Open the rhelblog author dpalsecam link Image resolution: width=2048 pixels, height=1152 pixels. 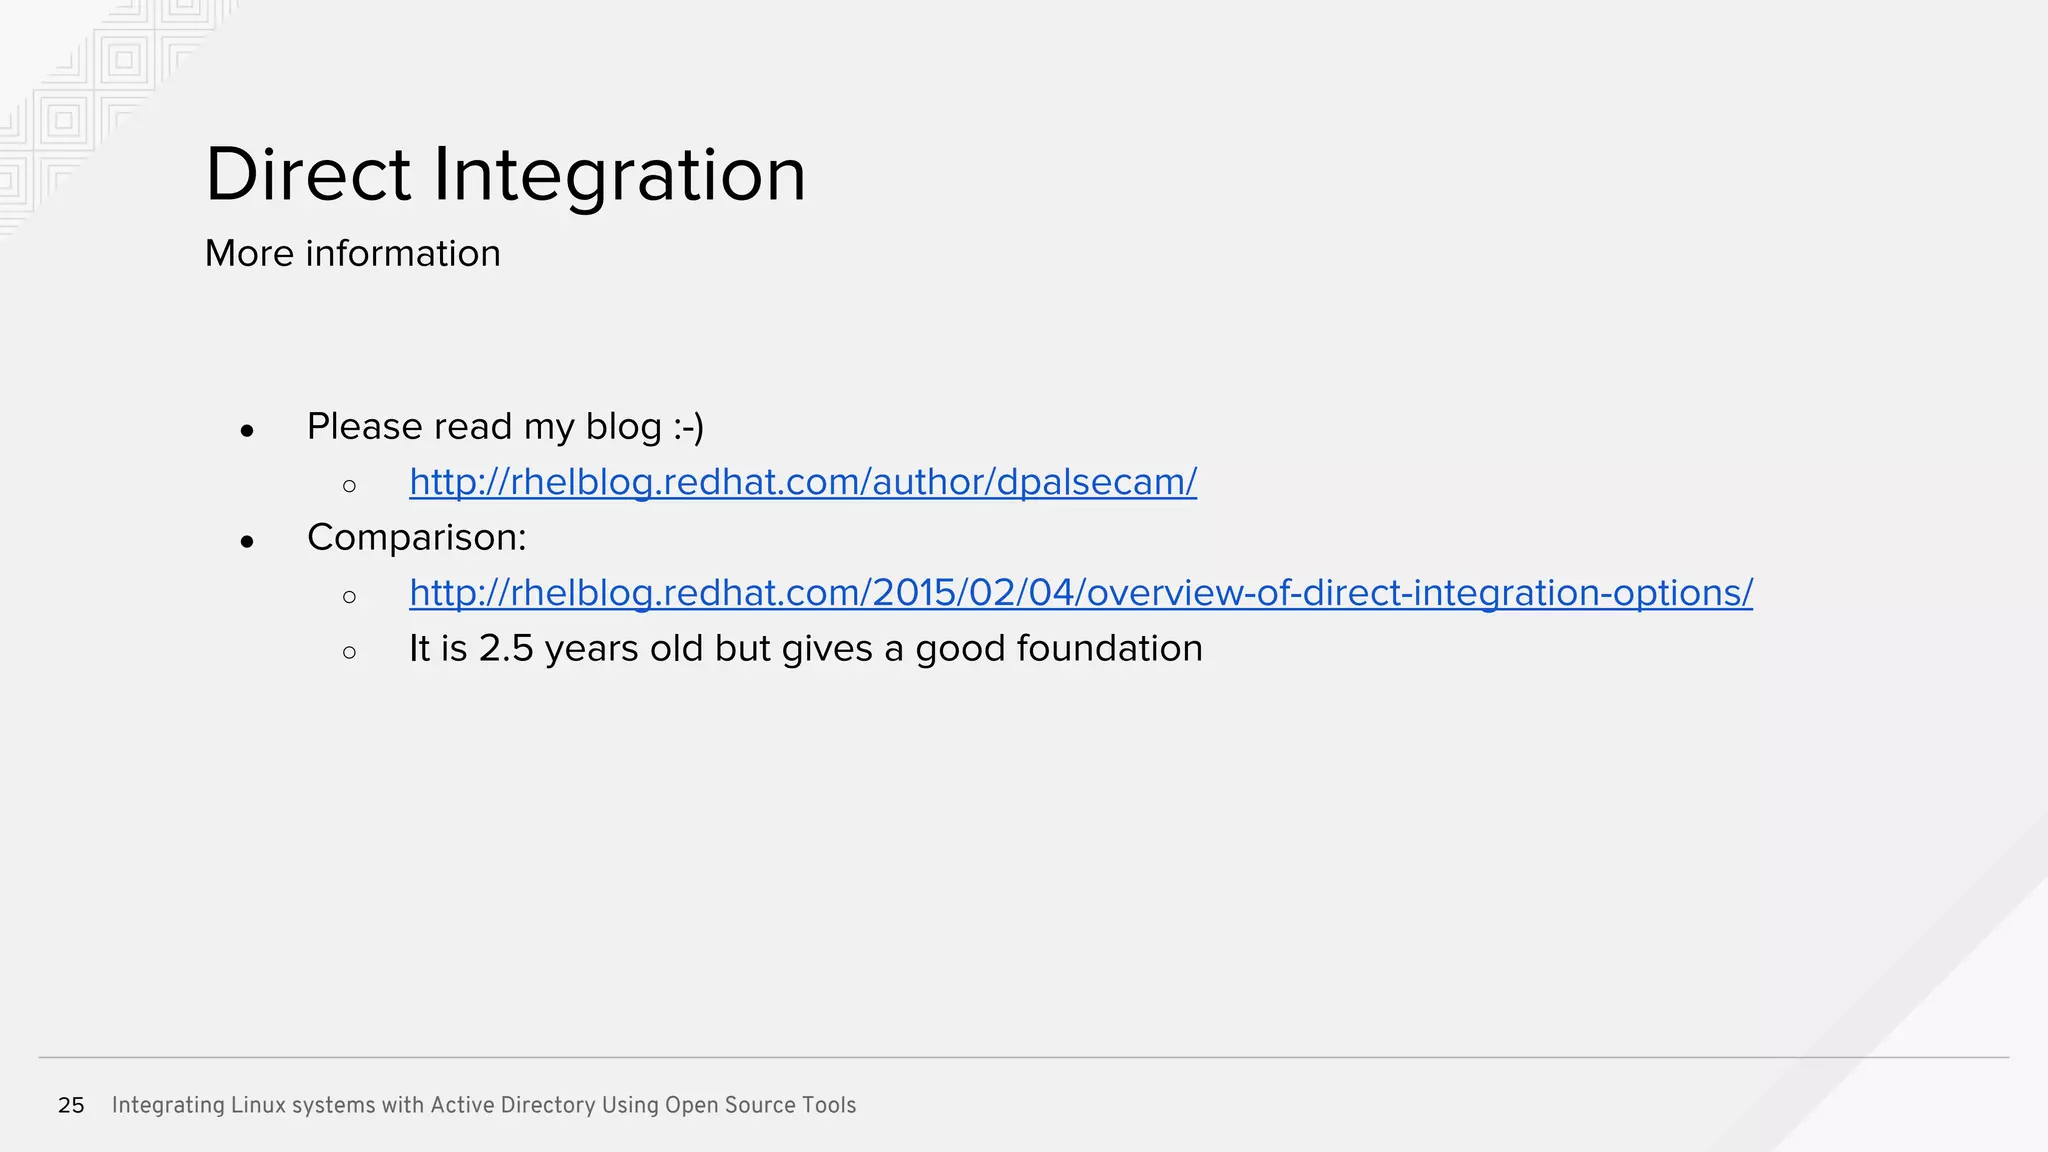(803, 482)
